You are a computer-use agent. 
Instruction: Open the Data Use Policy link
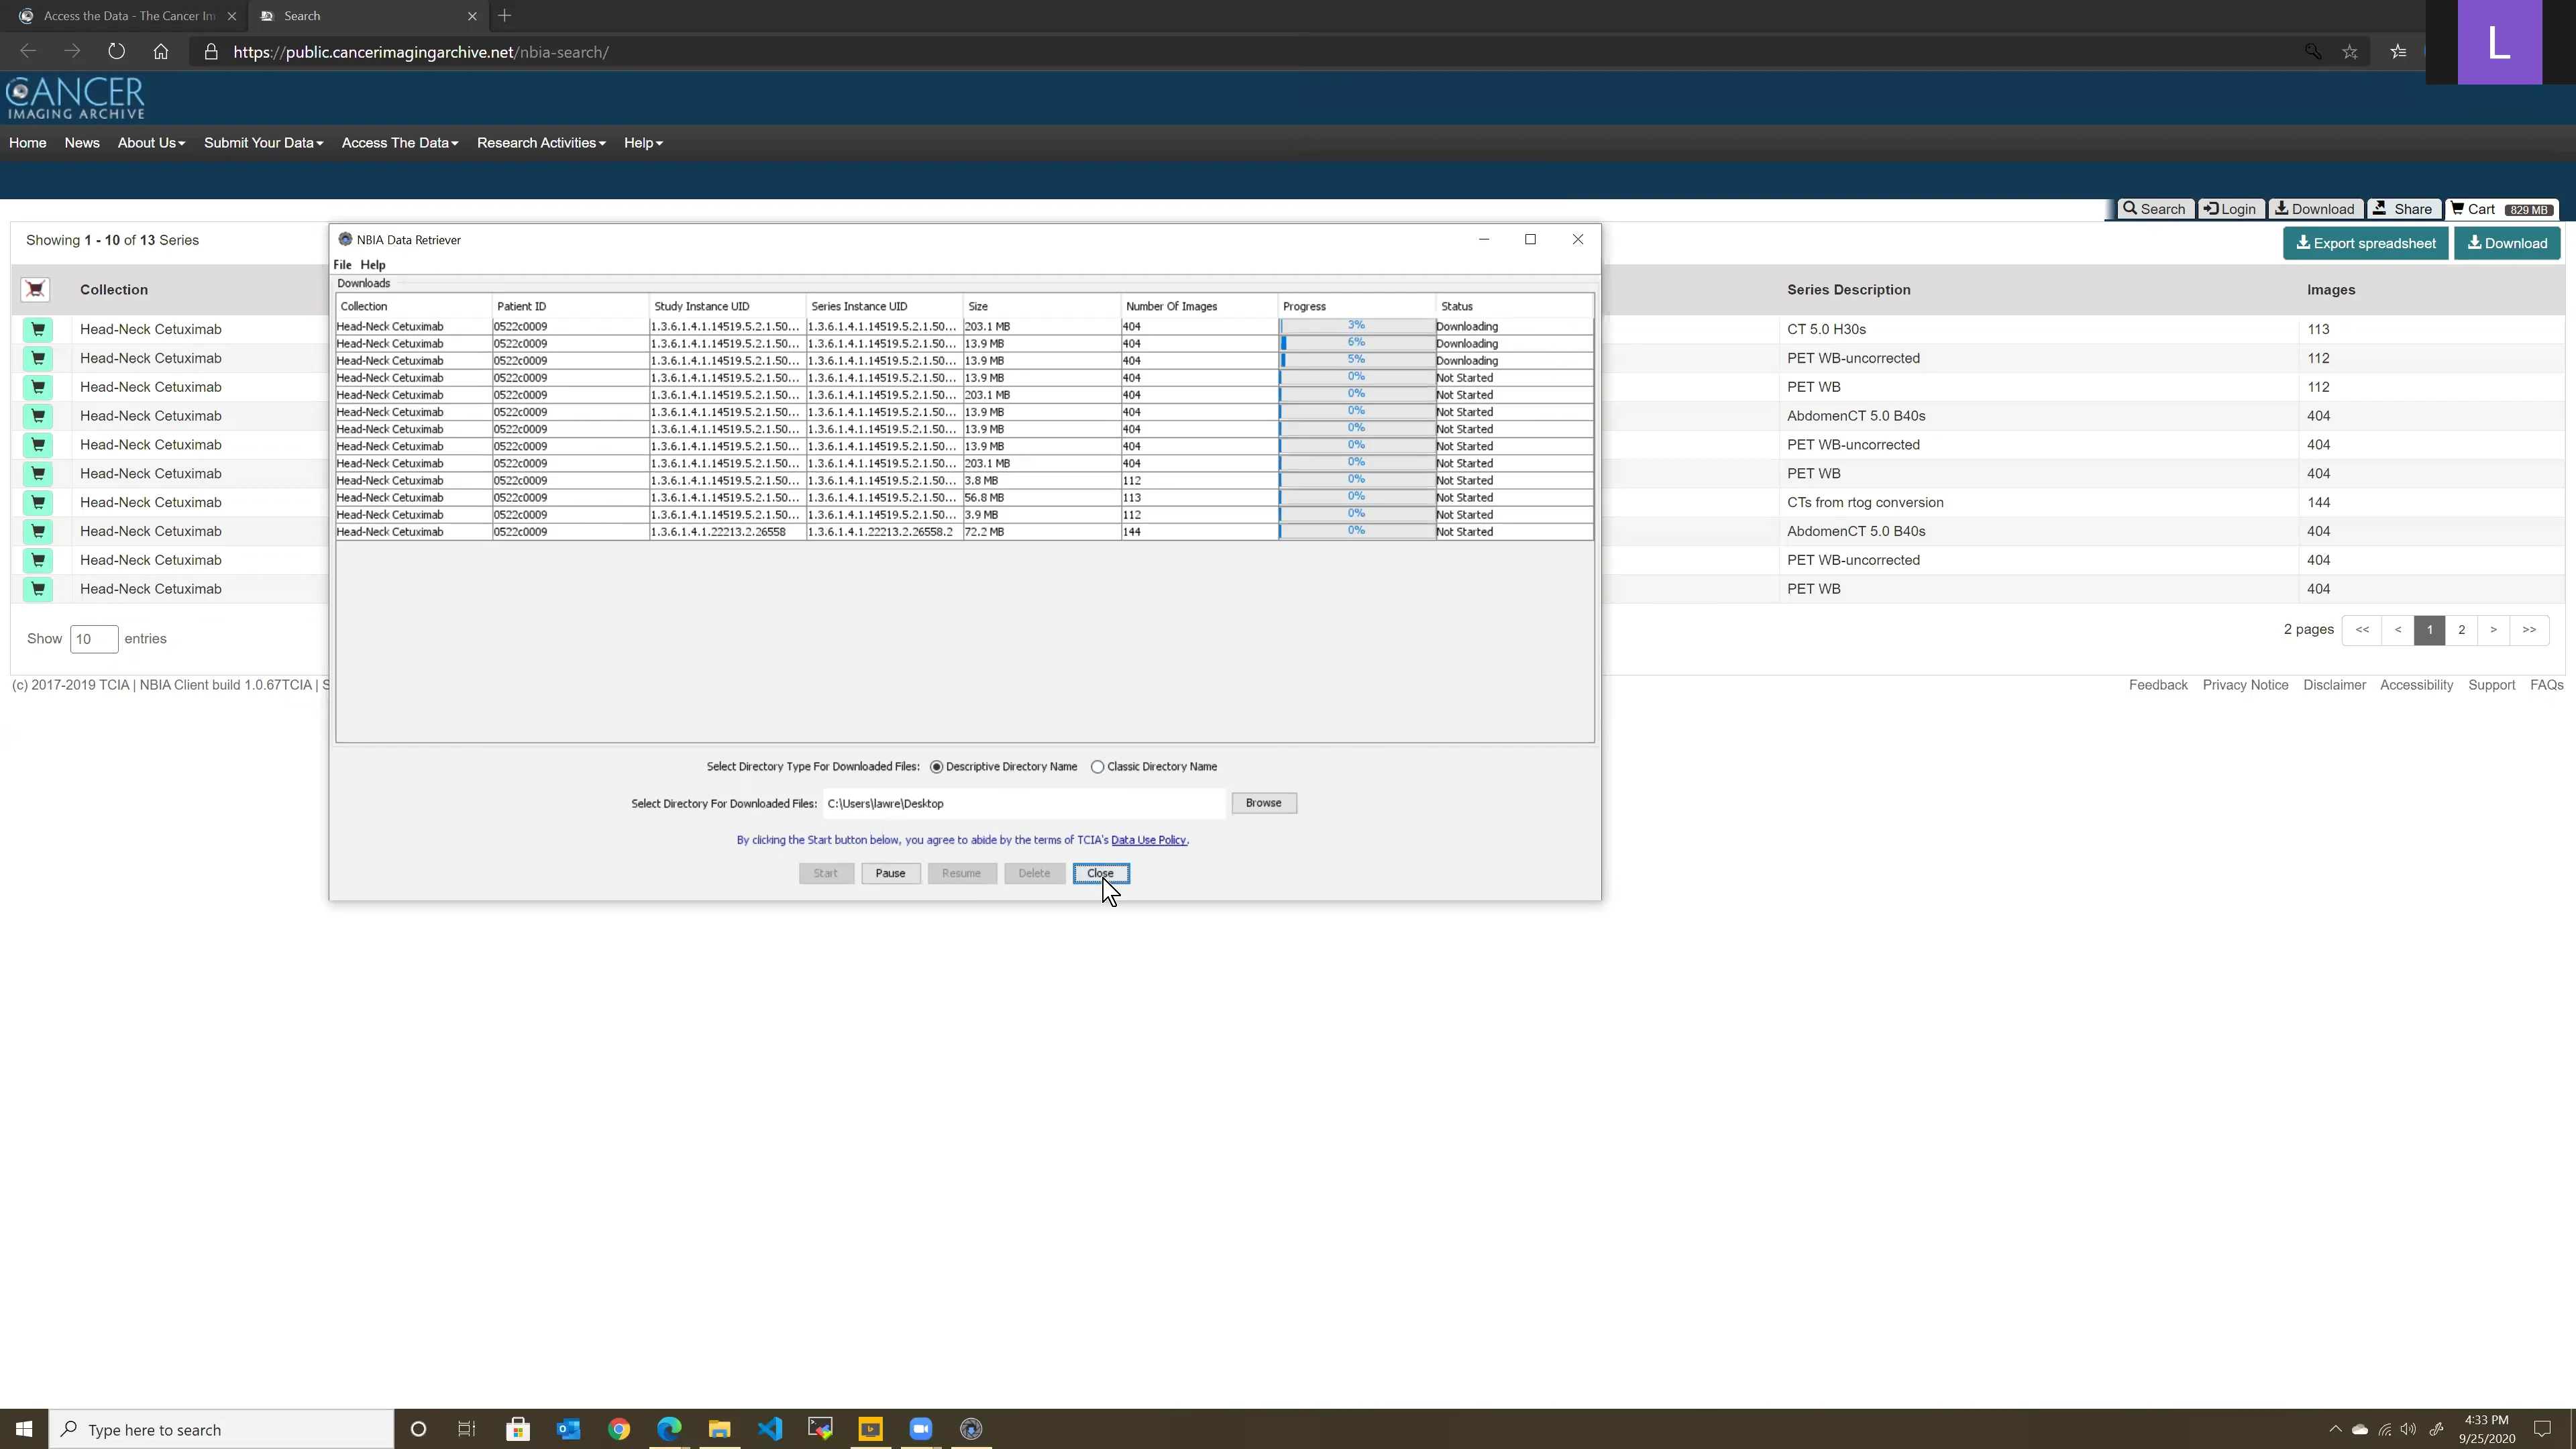(1148, 840)
